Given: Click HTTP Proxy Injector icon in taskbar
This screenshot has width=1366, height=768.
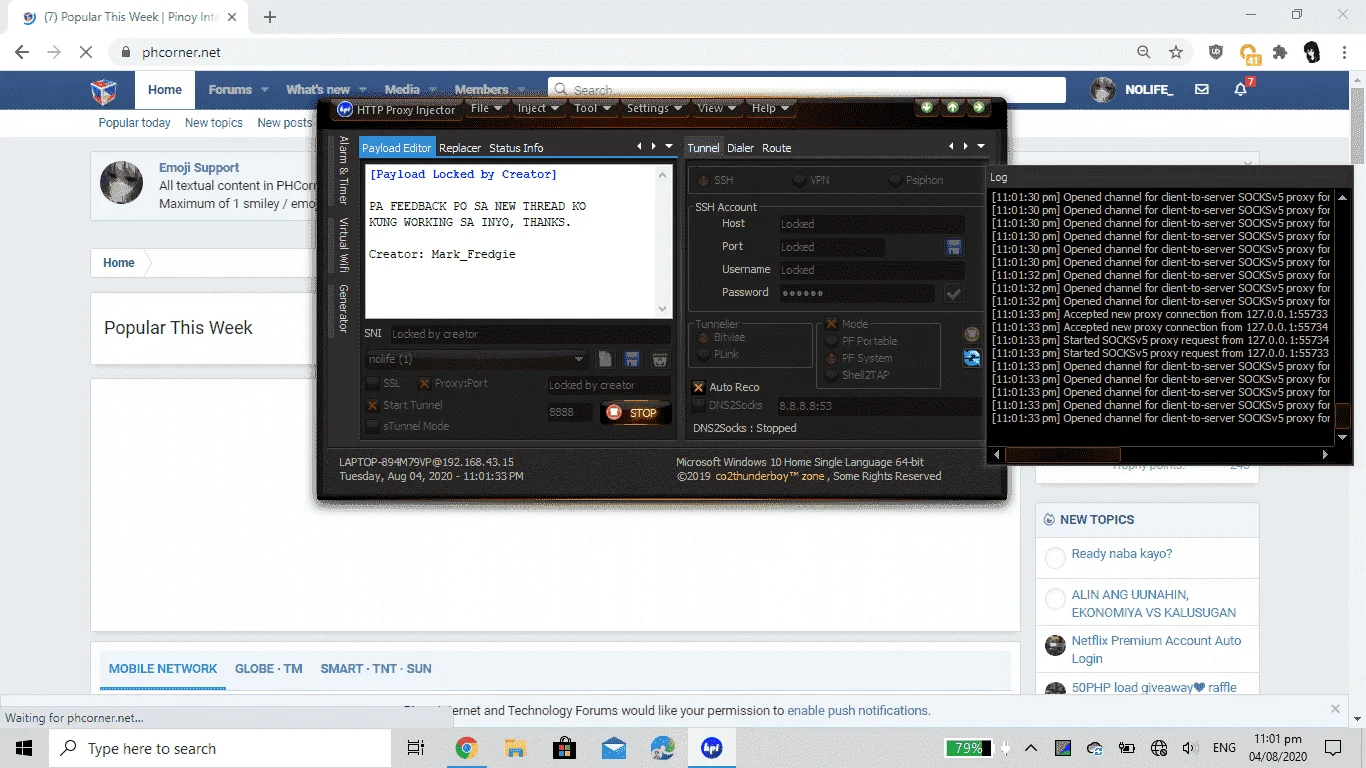Looking at the screenshot, I should tap(711, 748).
